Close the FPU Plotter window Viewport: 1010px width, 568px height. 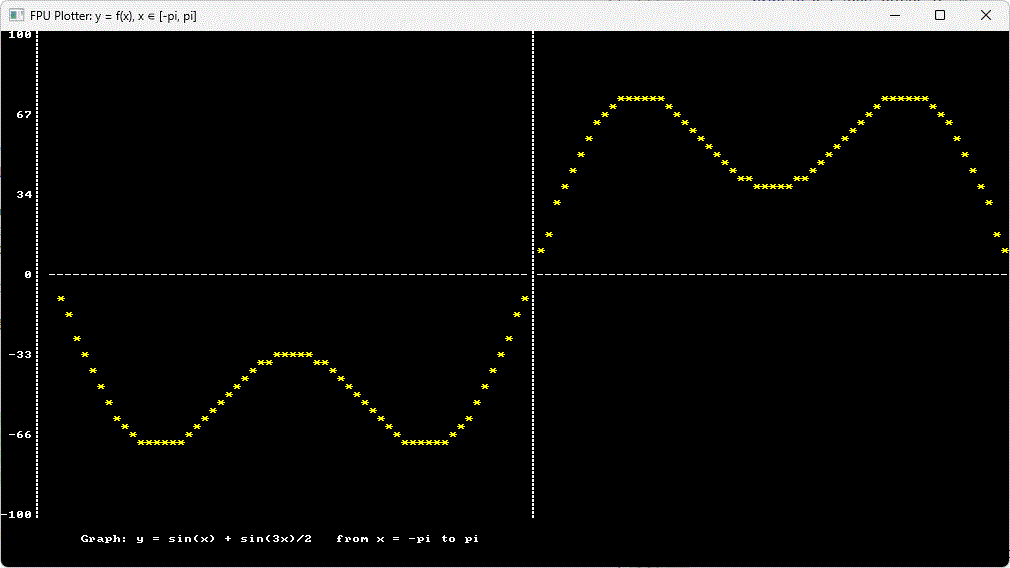click(x=986, y=15)
